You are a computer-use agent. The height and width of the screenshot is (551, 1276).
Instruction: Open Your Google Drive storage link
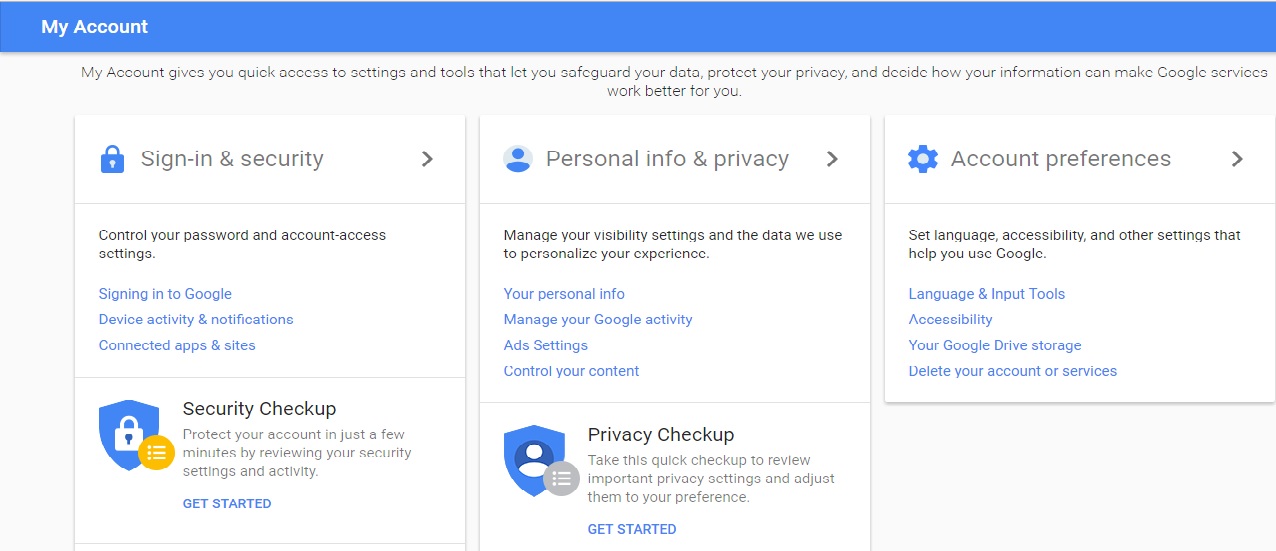pos(995,345)
